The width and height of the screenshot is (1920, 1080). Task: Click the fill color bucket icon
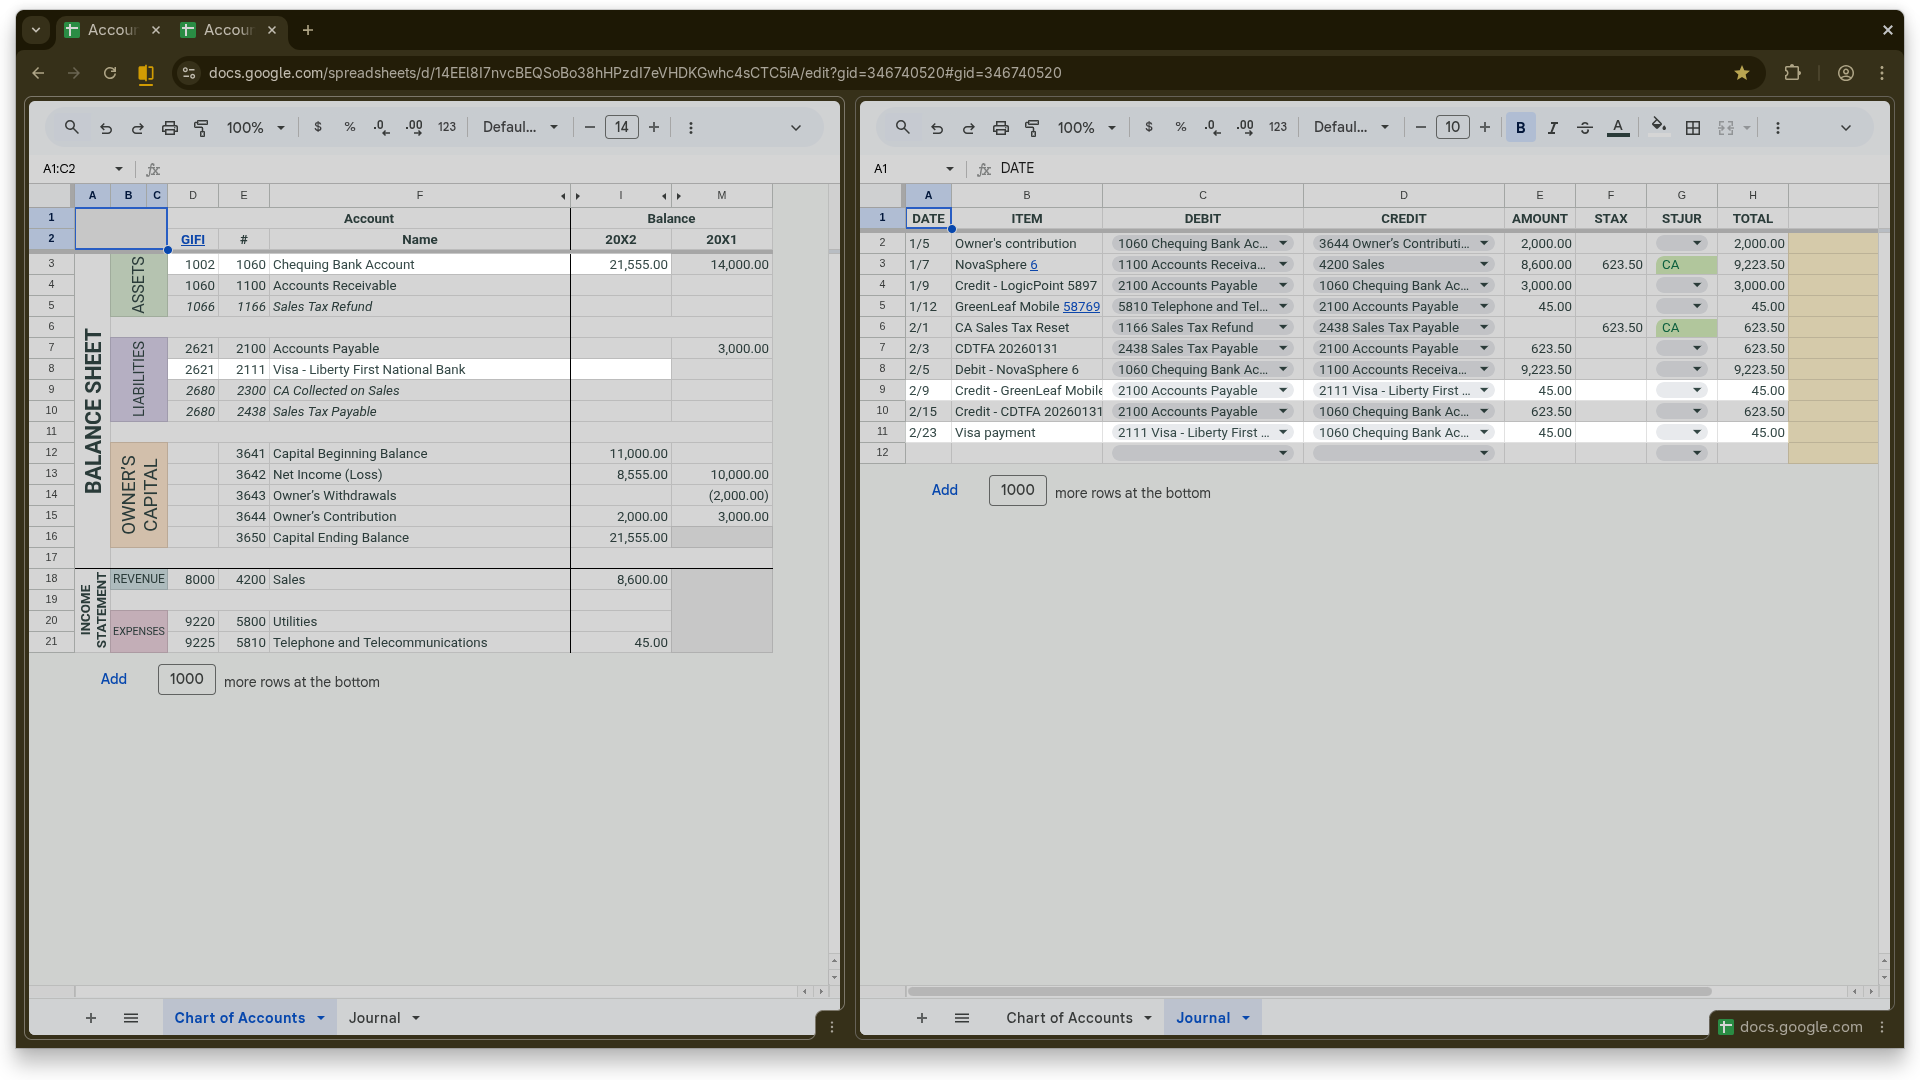(1658, 127)
